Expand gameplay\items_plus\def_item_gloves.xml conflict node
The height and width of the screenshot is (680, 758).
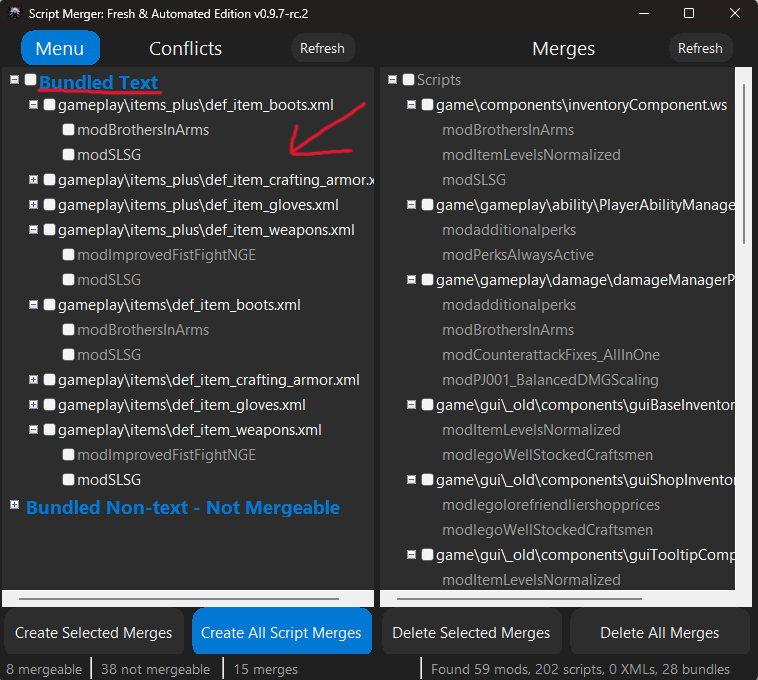click(x=33, y=205)
